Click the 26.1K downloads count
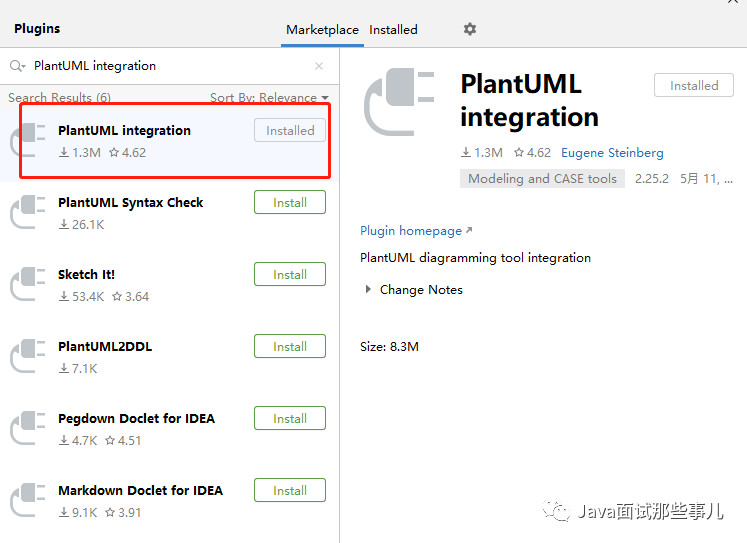 (81, 225)
